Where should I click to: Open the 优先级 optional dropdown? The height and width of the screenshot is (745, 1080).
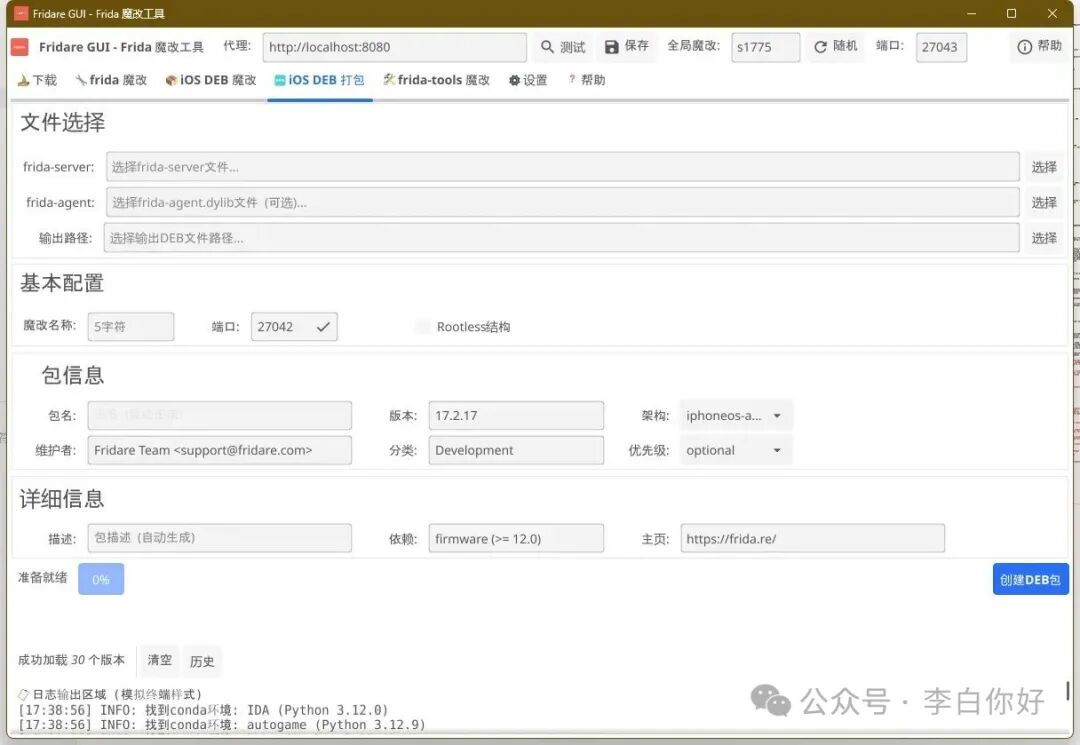pos(735,450)
